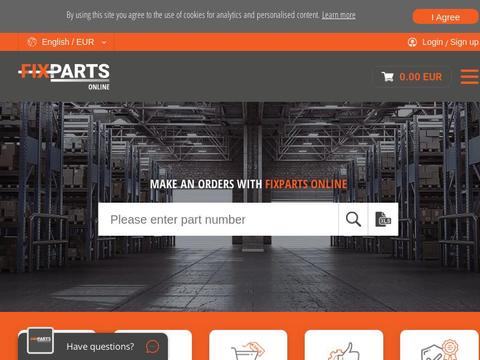Go to homepage via FixParts Online logo
This screenshot has width=480, height=360.
pyautogui.click(x=64, y=77)
